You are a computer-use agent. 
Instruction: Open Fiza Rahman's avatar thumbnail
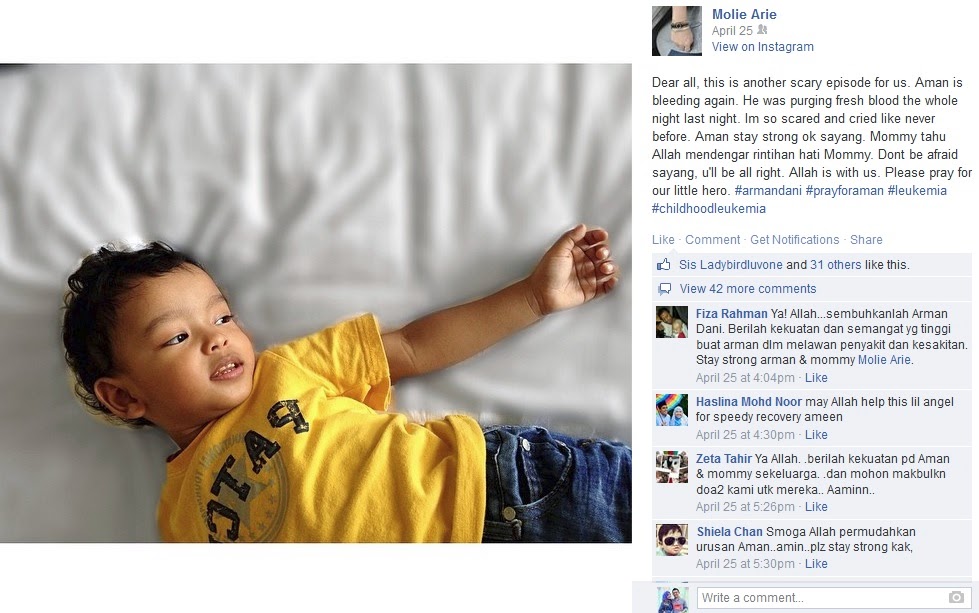[672, 322]
